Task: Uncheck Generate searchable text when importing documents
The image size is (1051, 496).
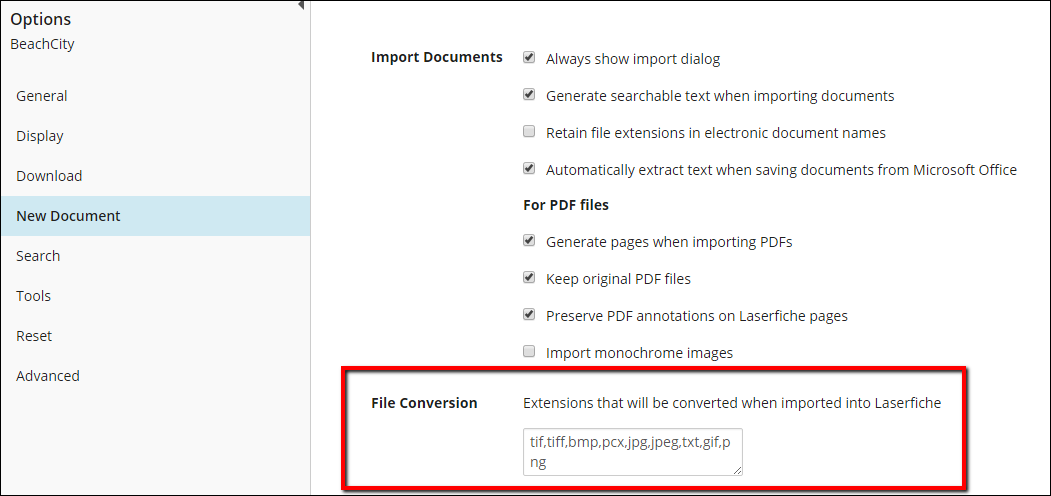Action: pyautogui.click(x=529, y=95)
